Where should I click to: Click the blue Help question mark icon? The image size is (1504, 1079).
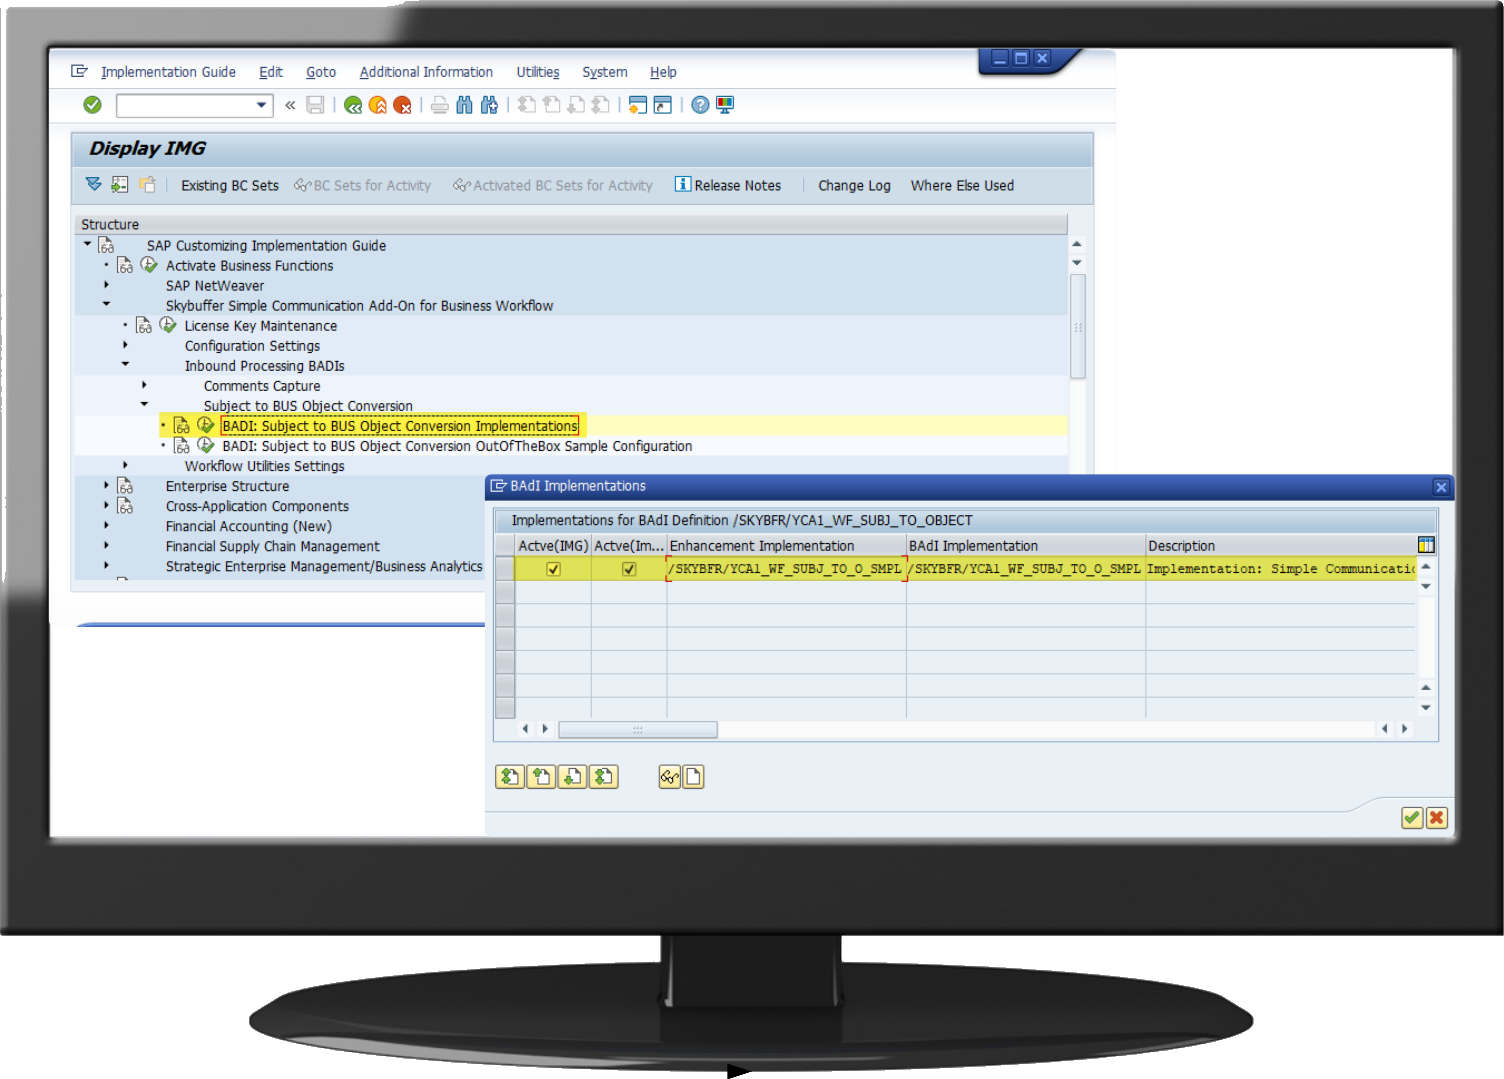(700, 105)
